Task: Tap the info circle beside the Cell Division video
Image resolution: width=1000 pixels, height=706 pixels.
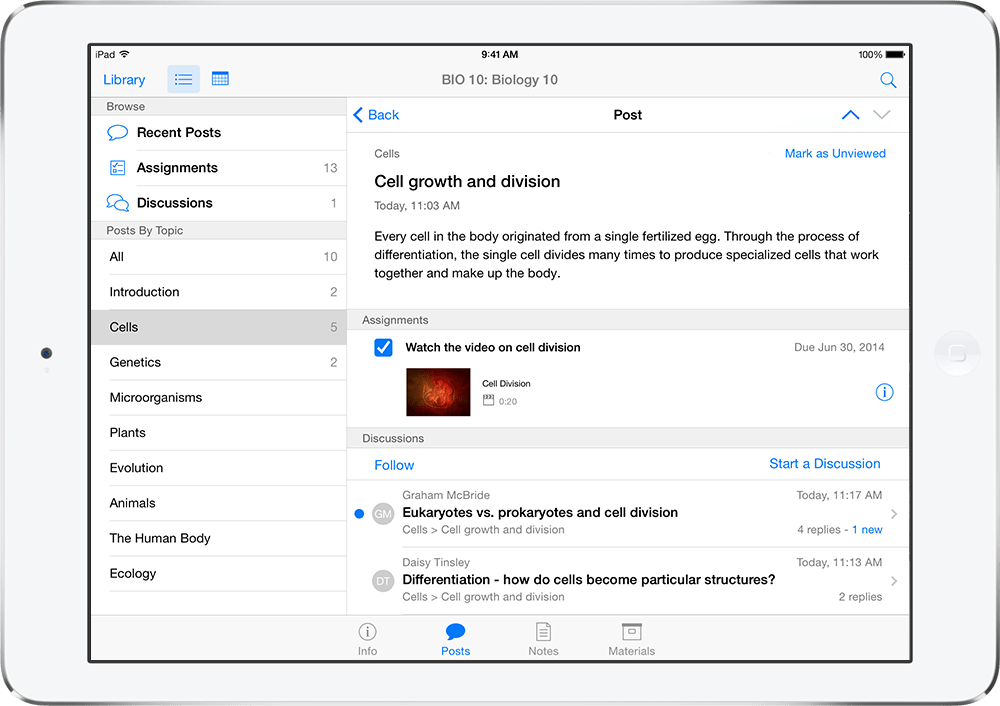Action: click(x=884, y=392)
